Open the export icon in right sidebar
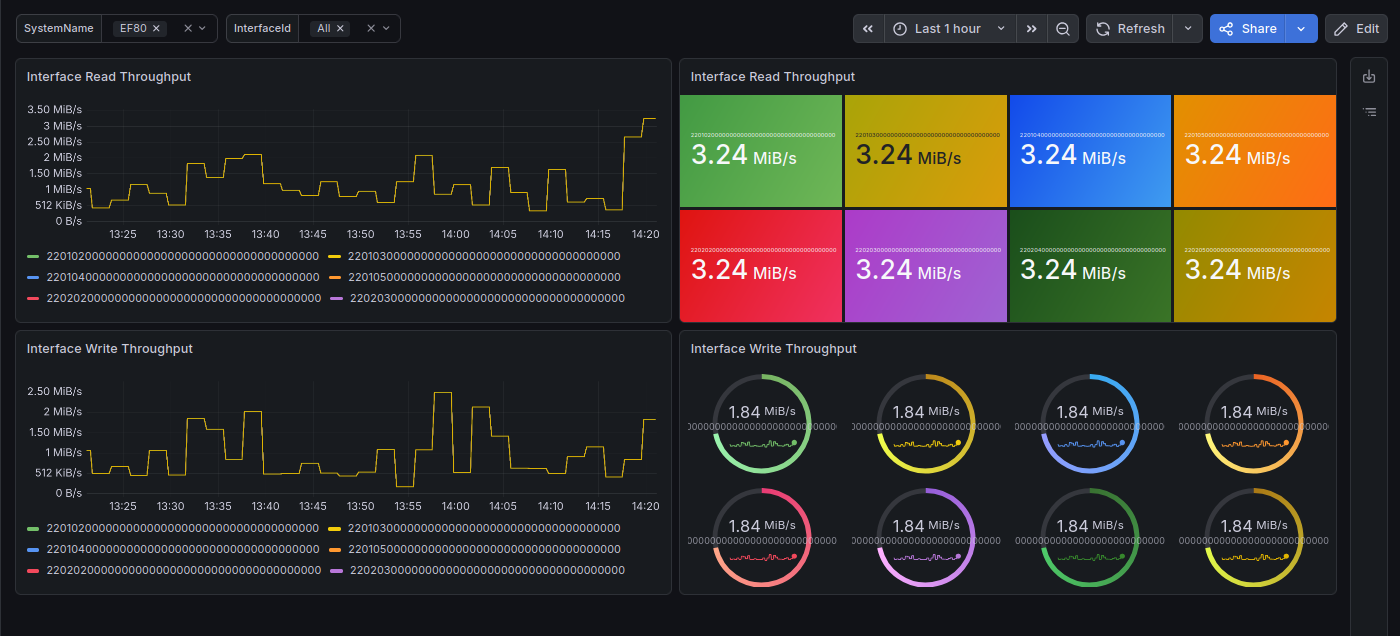1400x636 pixels. point(1370,77)
